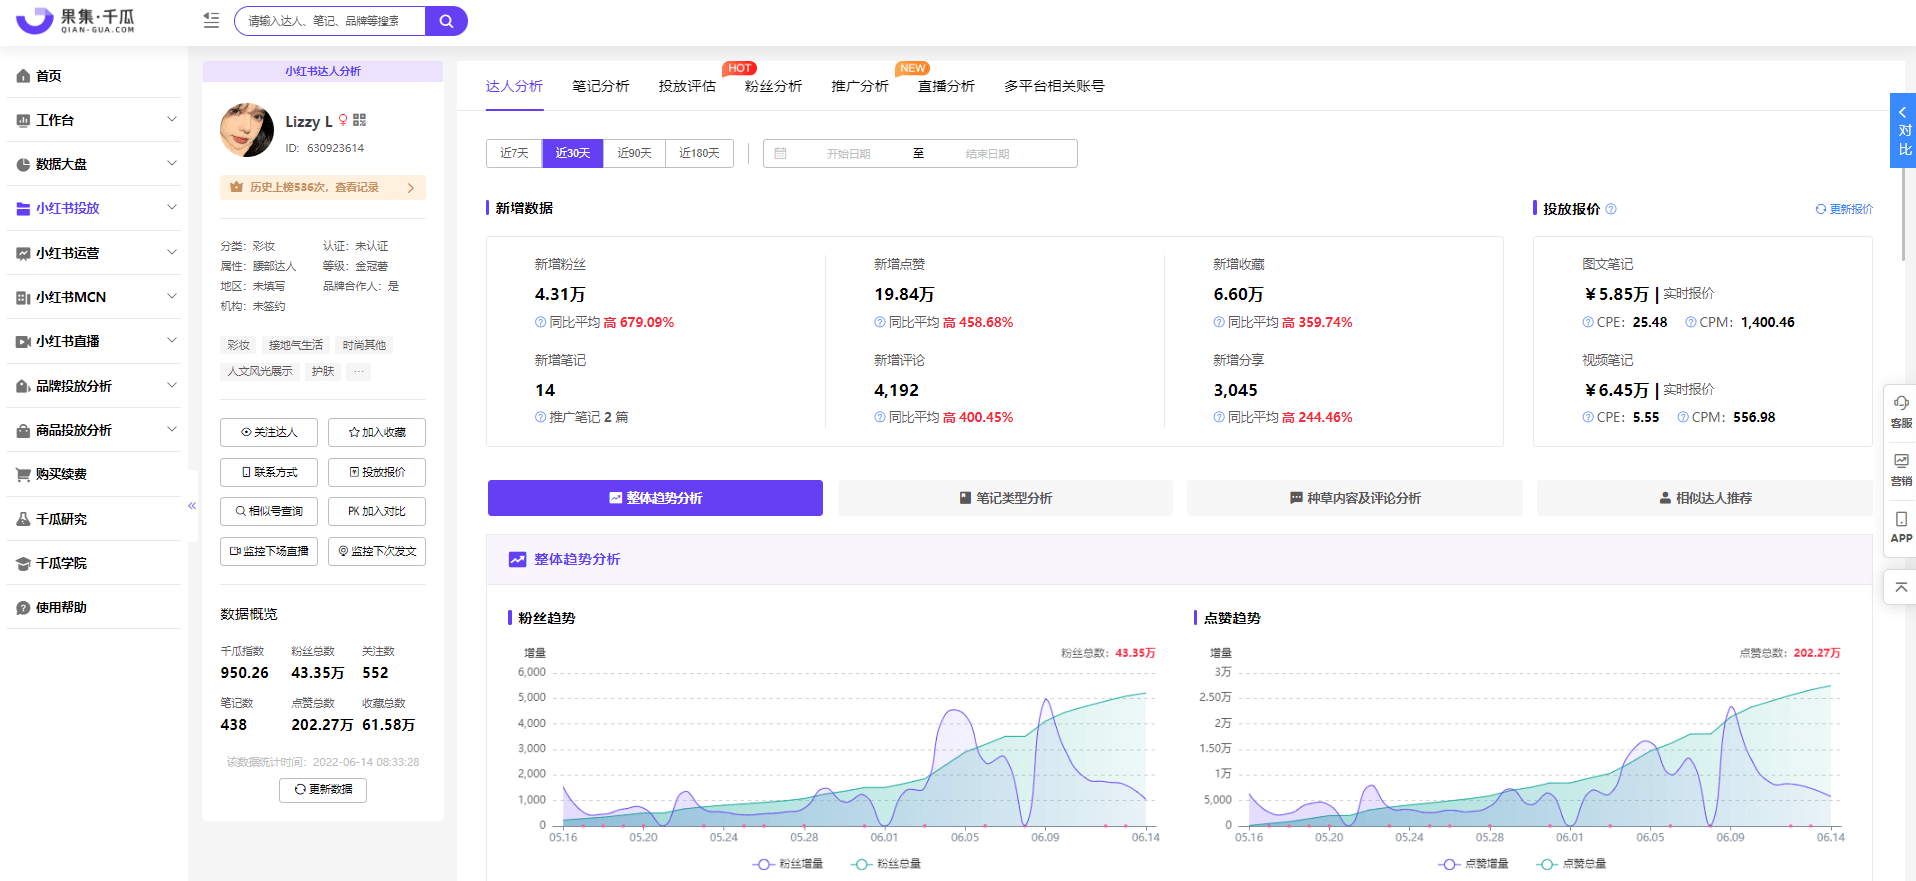Open 种草内容及评论分析 section
This screenshot has width=1916, height=881.
pyautogui.click(x=1355, y=498)
